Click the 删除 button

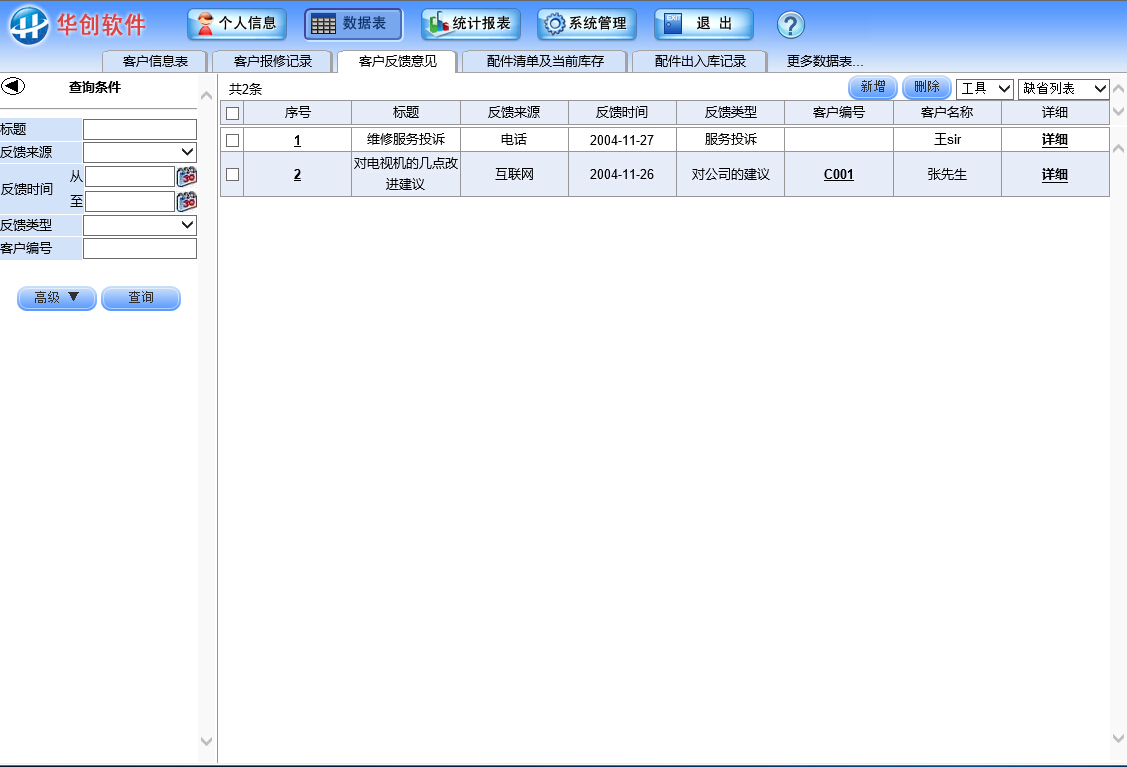pyautogui.click(x=926, y=87)
